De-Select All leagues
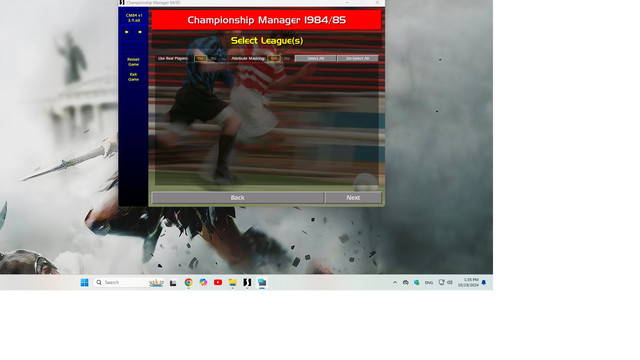The height and width of the screenshot is (360, 640). [358, 58]
